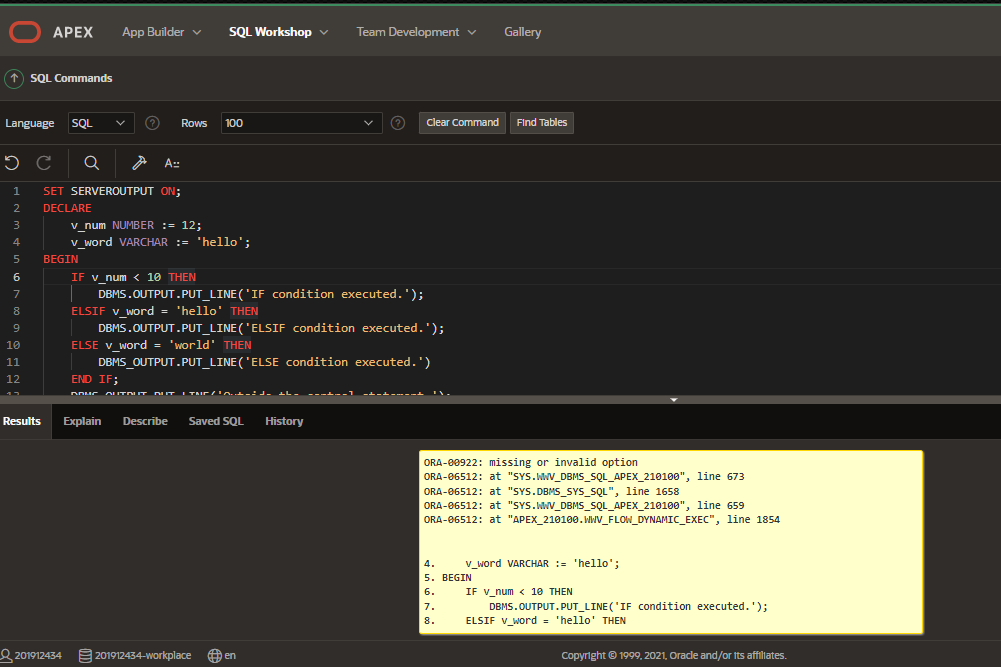
Task: Click the Oracle APEX logo icon
Action: pos(25,32)
